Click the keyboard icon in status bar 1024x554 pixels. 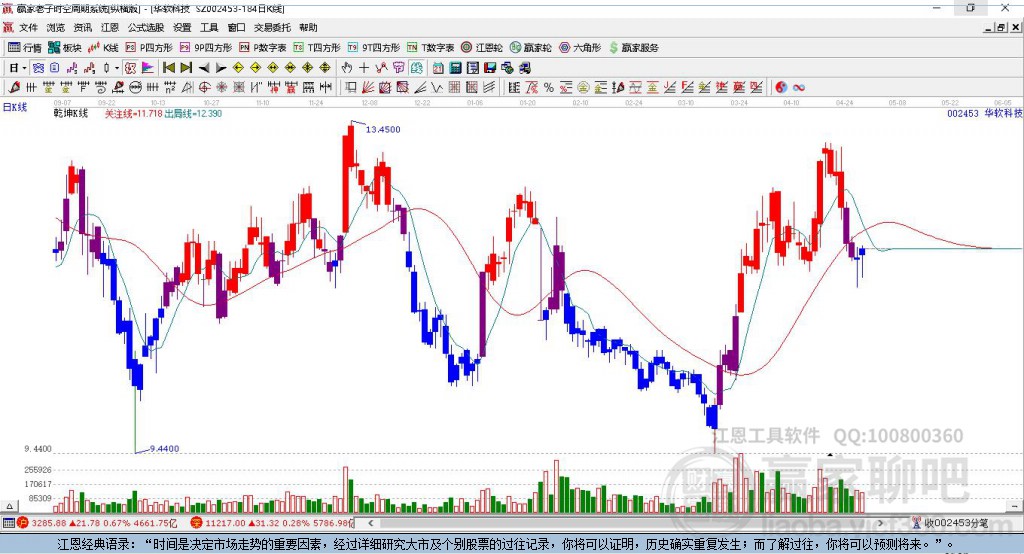click(x=8, y=523)
